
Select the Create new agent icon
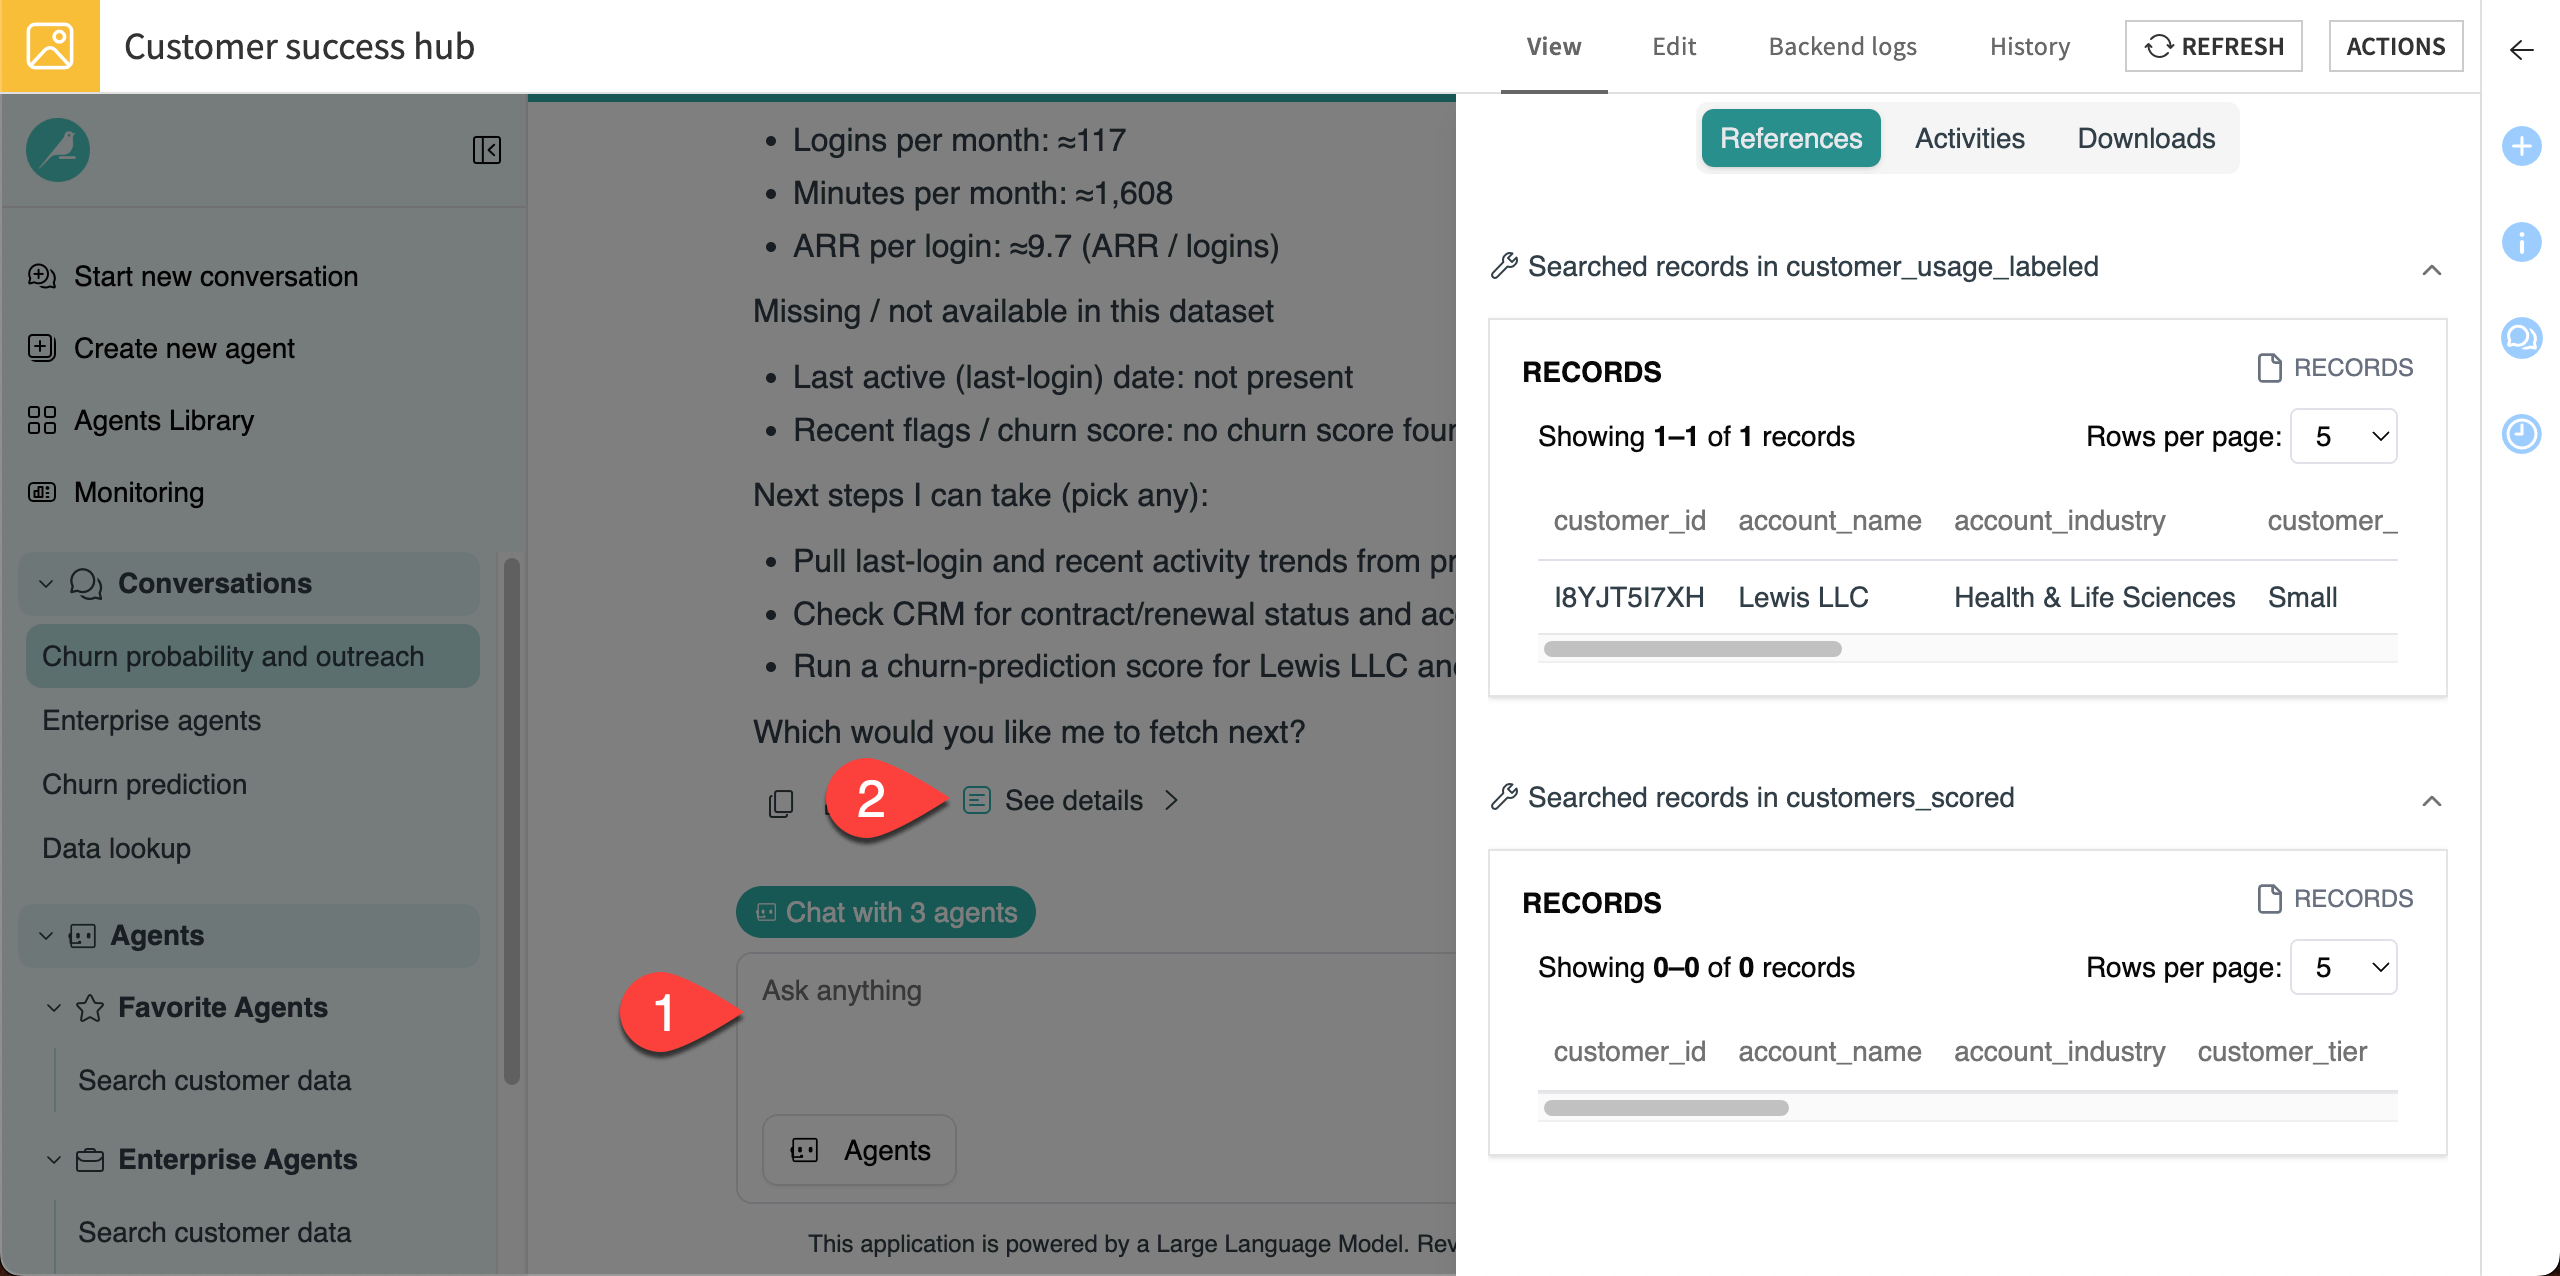pos(41,348)
